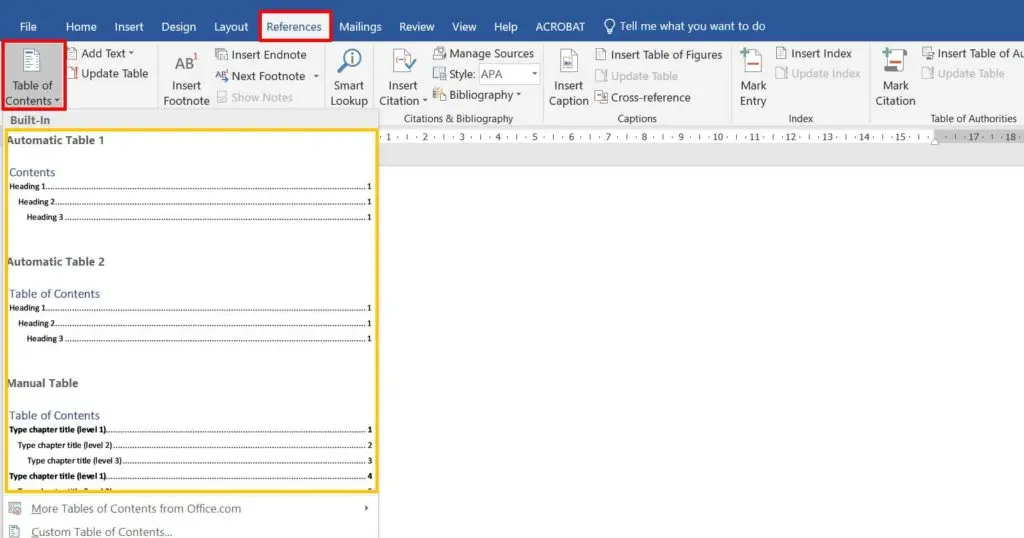Switch to the Design tab
This screenshot has height=538, width=1024.
(178, 27)
